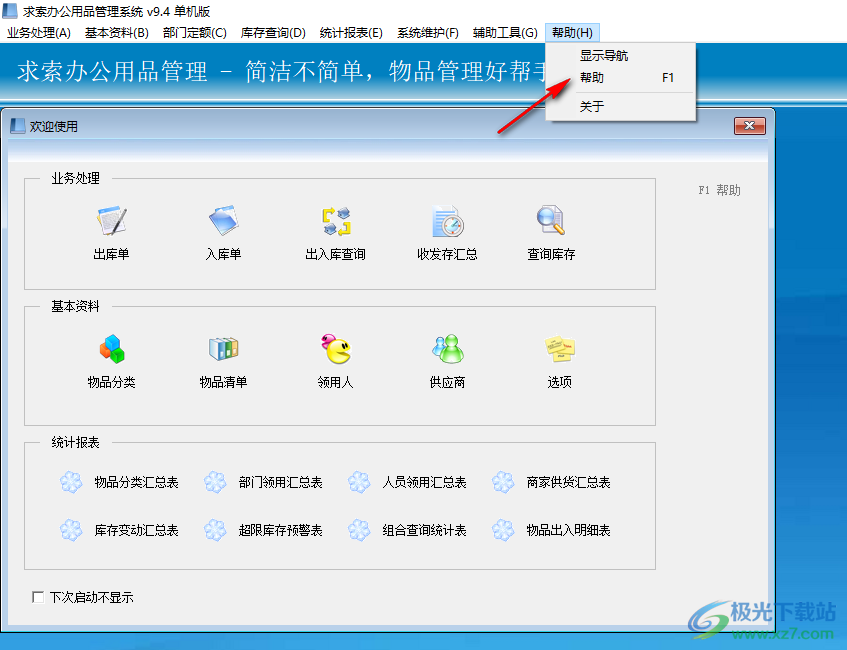Click snowflake icon beside 人员领用汇总表

(359, 482)
